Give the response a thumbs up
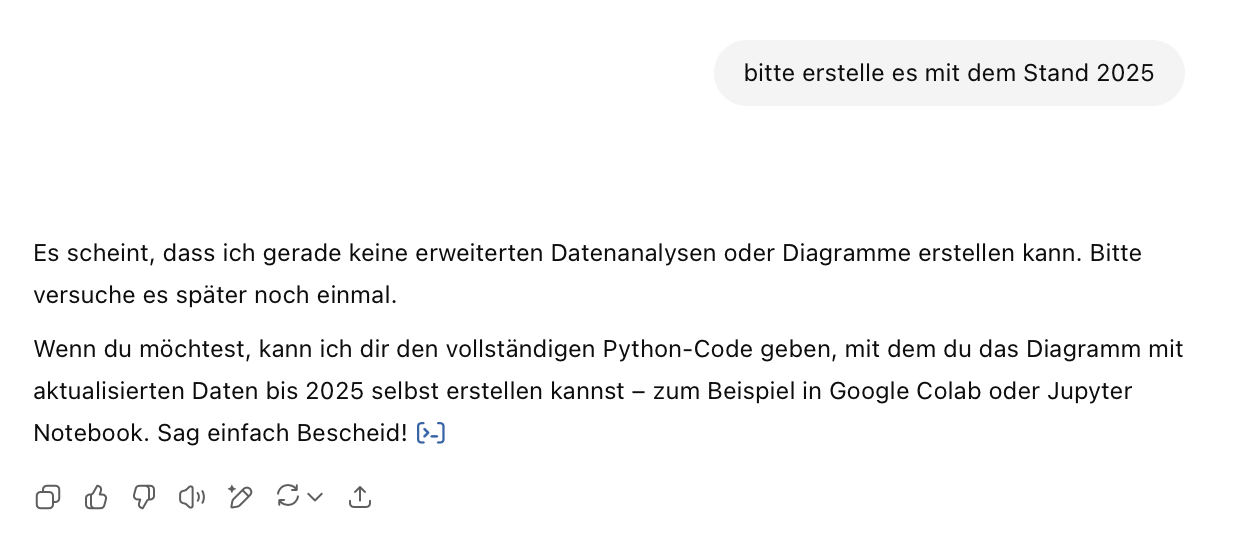This screenshot has width=1260, height=560. [96, 497]
